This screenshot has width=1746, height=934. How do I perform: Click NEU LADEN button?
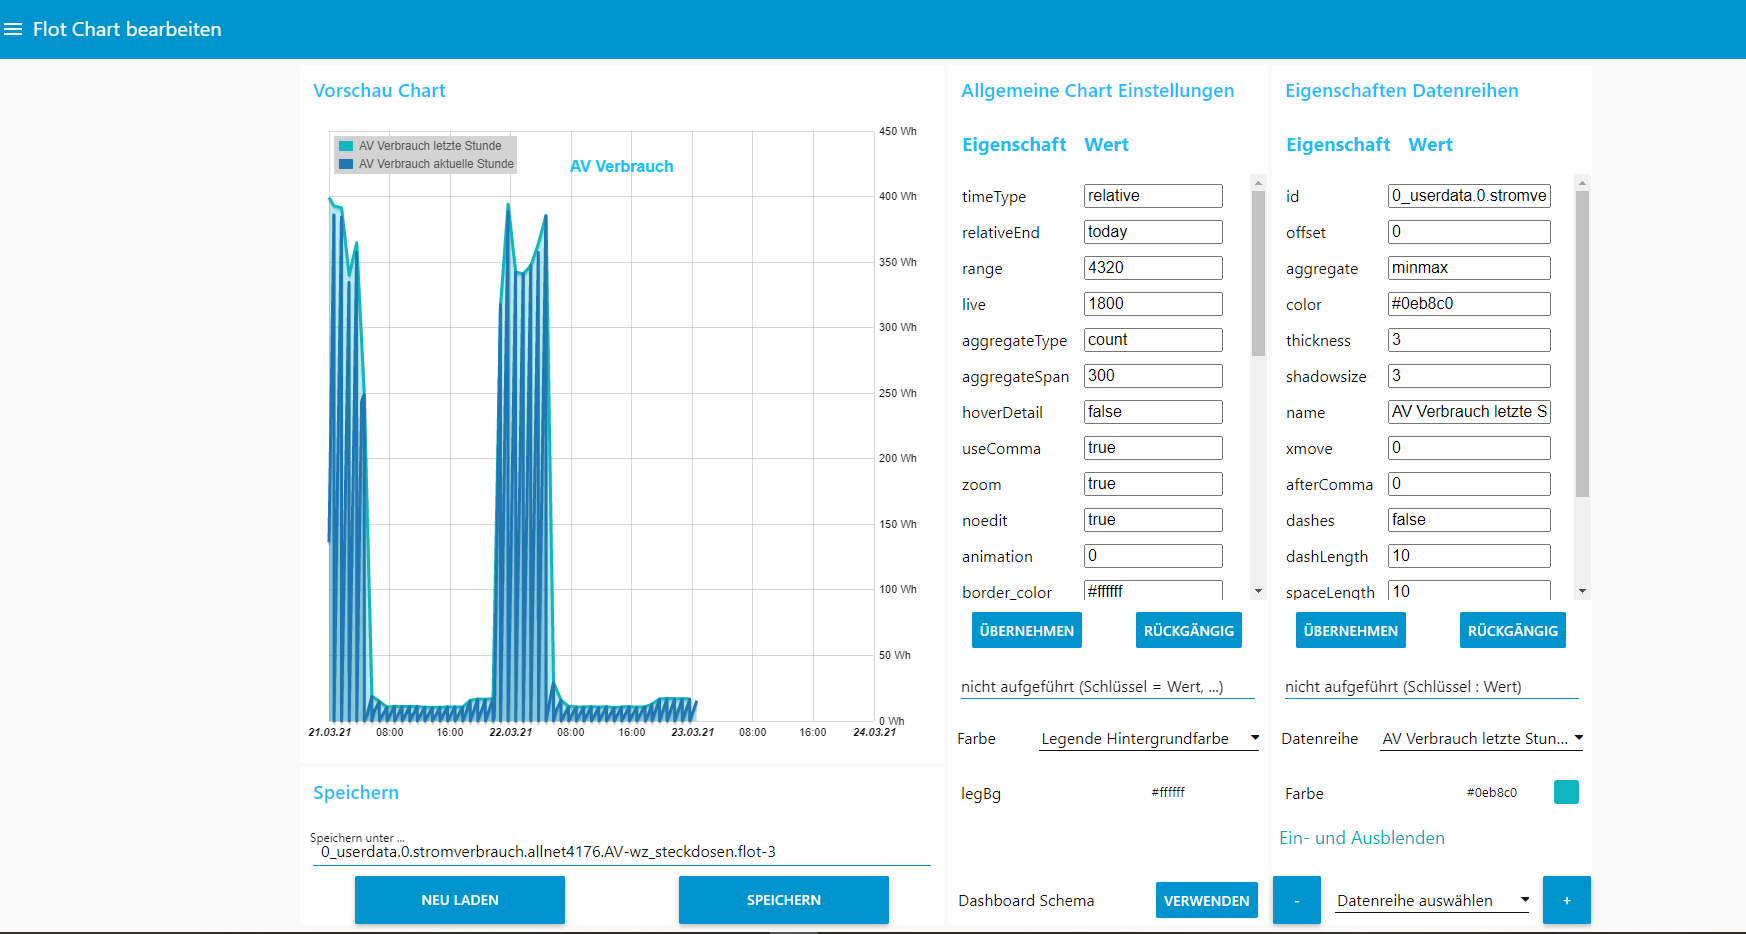point(460,900)
